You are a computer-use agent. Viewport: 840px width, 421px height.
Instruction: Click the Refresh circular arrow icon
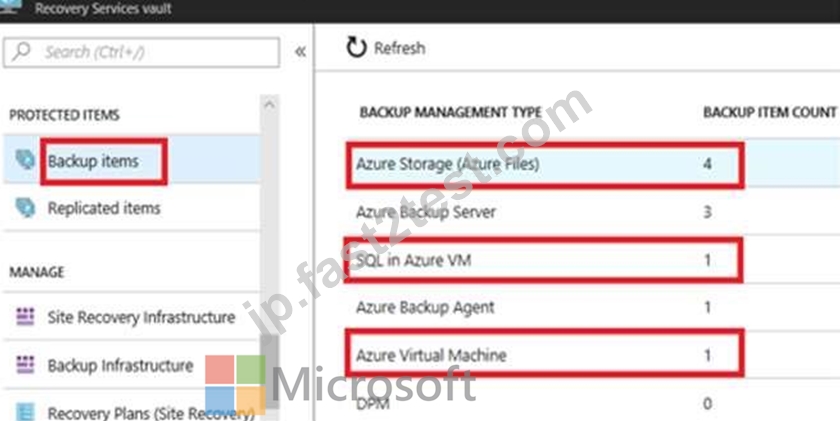tap(356, 48)
